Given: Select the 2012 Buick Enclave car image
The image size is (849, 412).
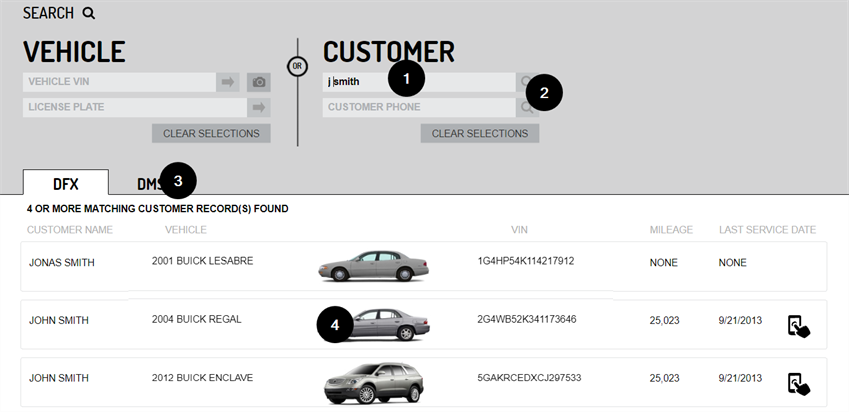Looking at the screenshot, I should [x=373, y=382].
